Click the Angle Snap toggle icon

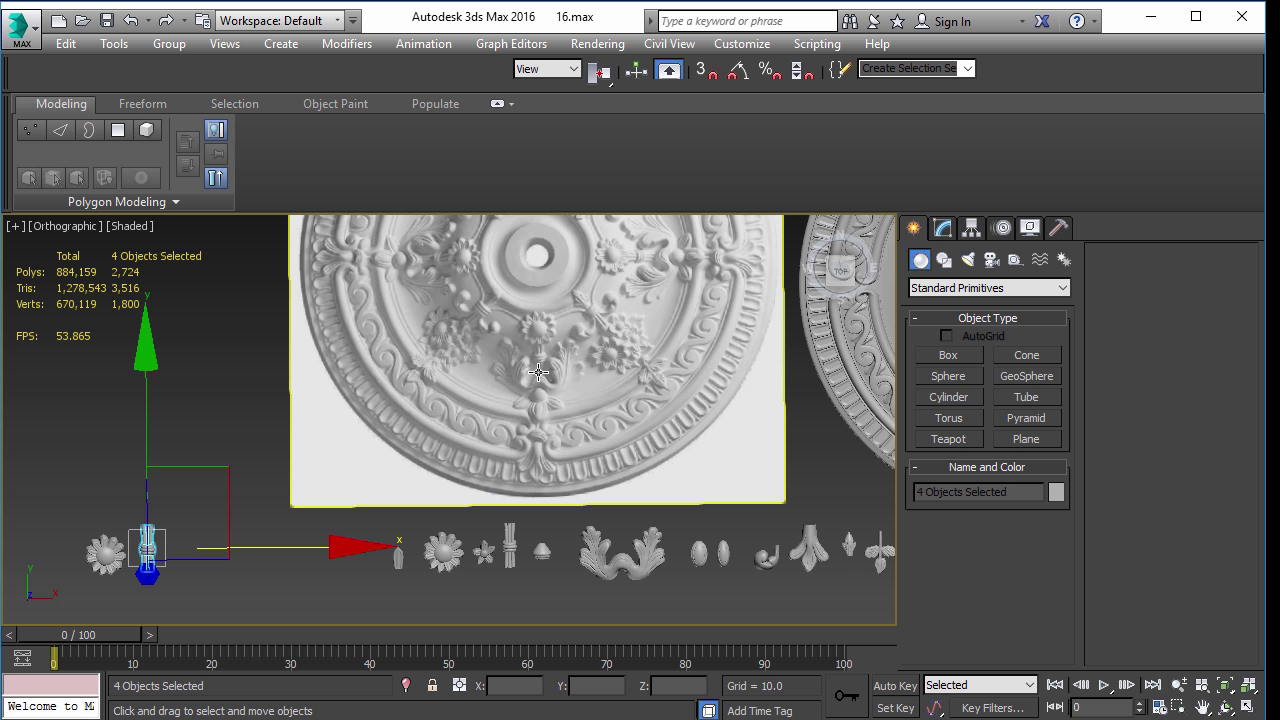pos(738,70)
